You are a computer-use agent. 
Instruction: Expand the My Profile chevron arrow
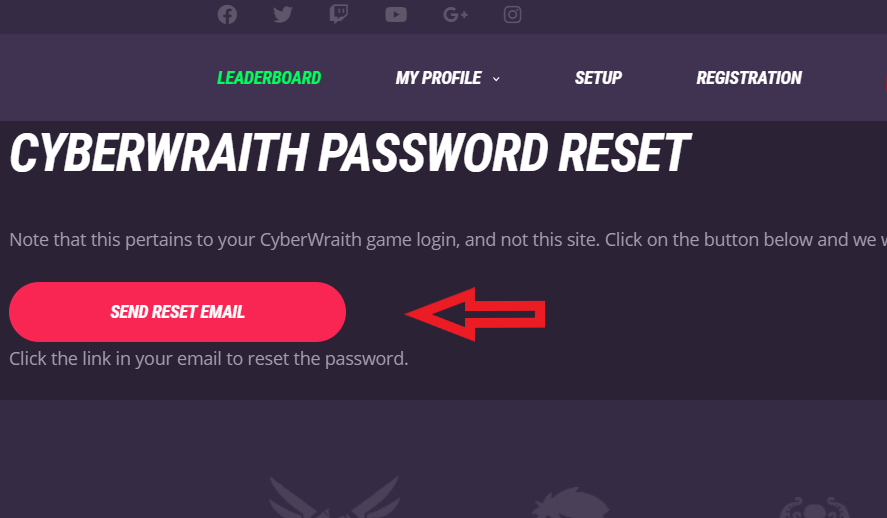click(496, 79)
